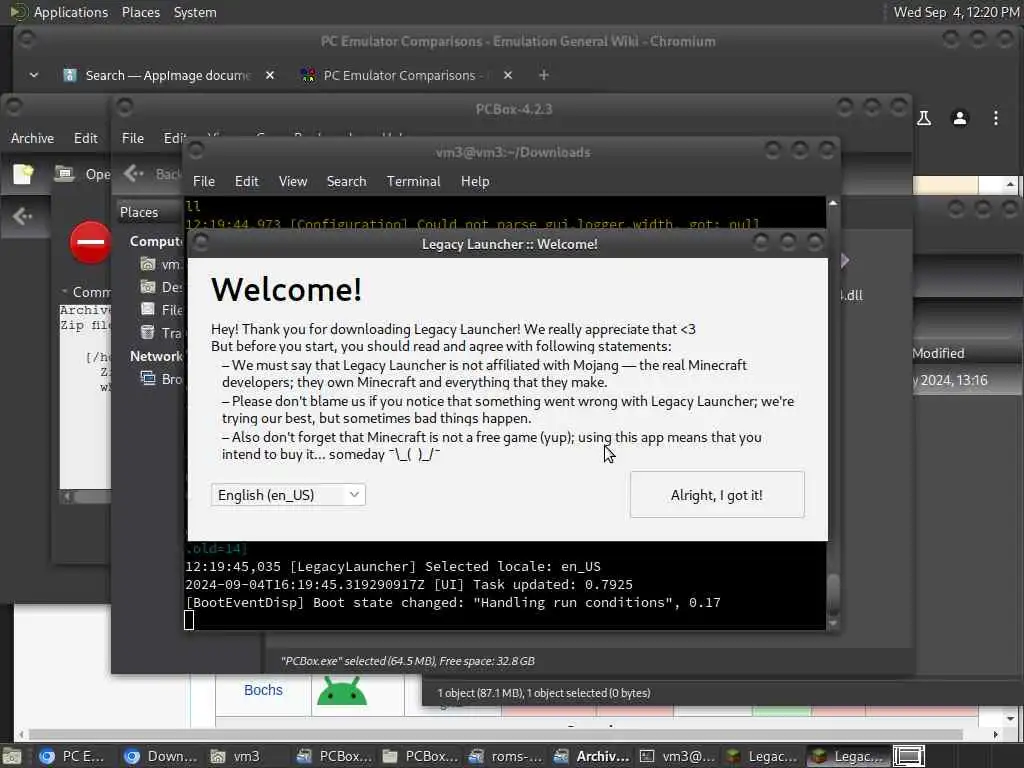The height and width of the screenshot is (768, 1024).
Task: Open the Chromium labs flask icon
Action: click(924, 118)
